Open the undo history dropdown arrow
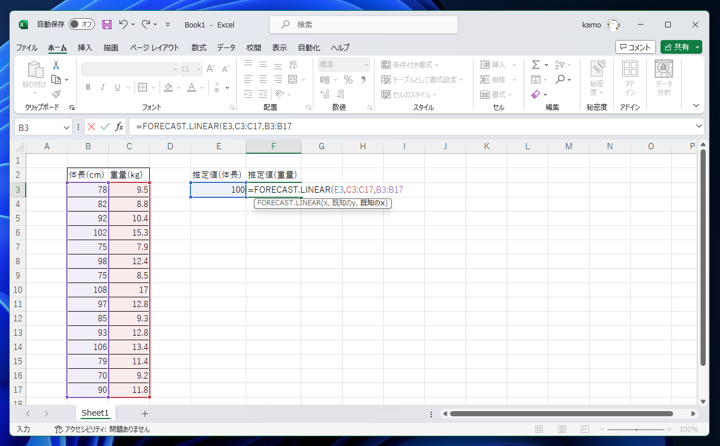720x446 pixels. 133,24
